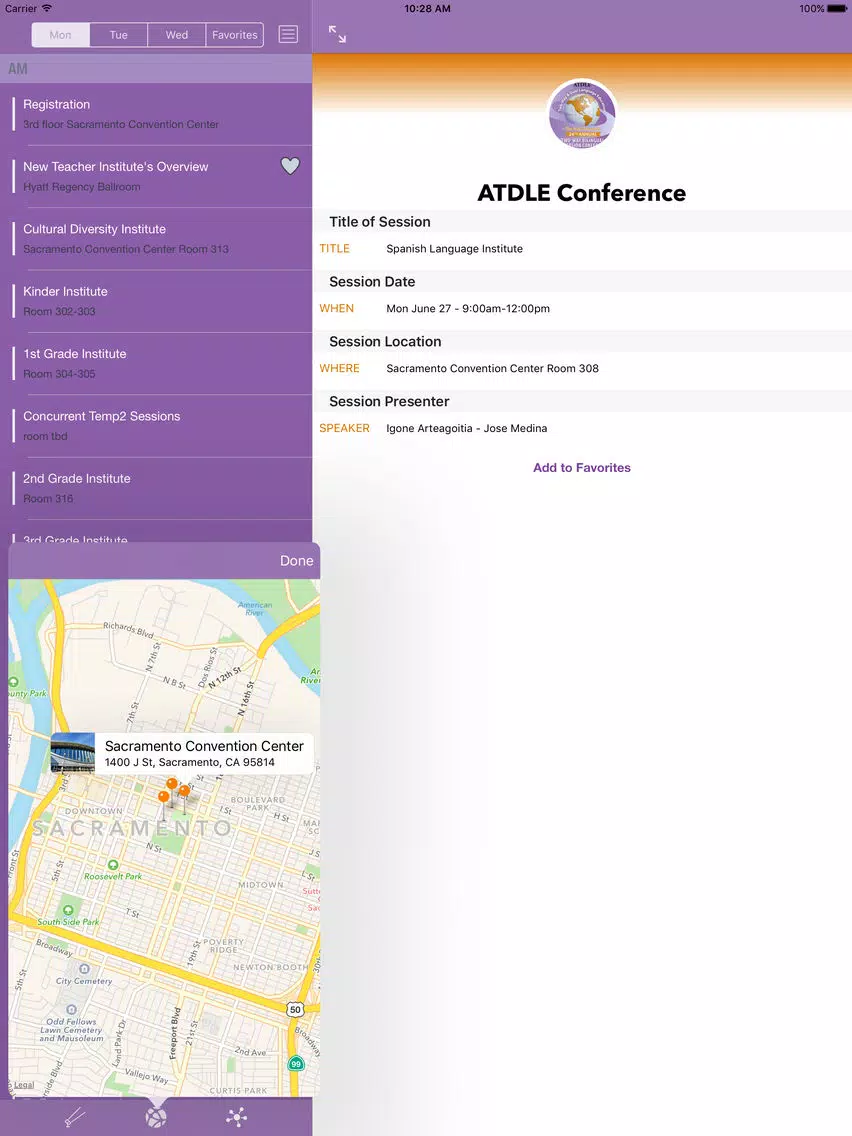
Task: Open the Legal link on the map
Action: coord(24,1085)
